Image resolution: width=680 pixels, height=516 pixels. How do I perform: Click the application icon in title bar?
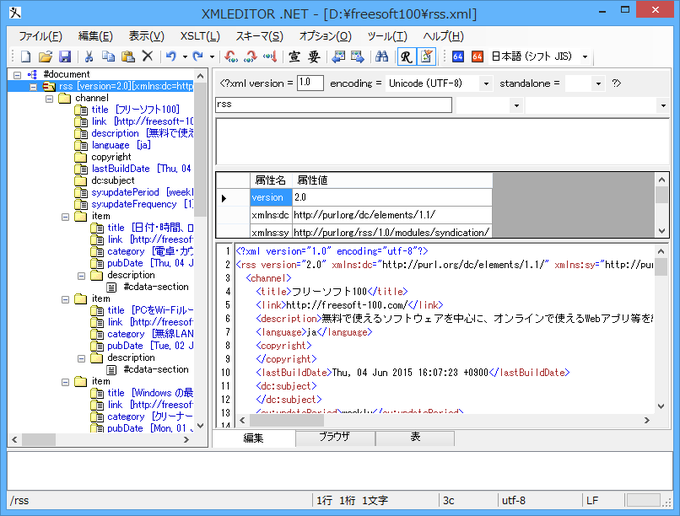16,13
